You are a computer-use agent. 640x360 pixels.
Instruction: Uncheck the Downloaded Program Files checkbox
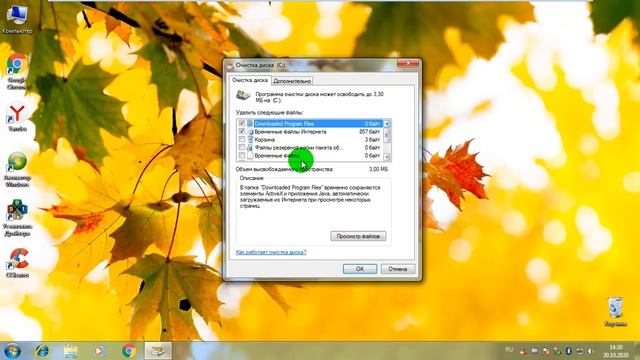242,123
